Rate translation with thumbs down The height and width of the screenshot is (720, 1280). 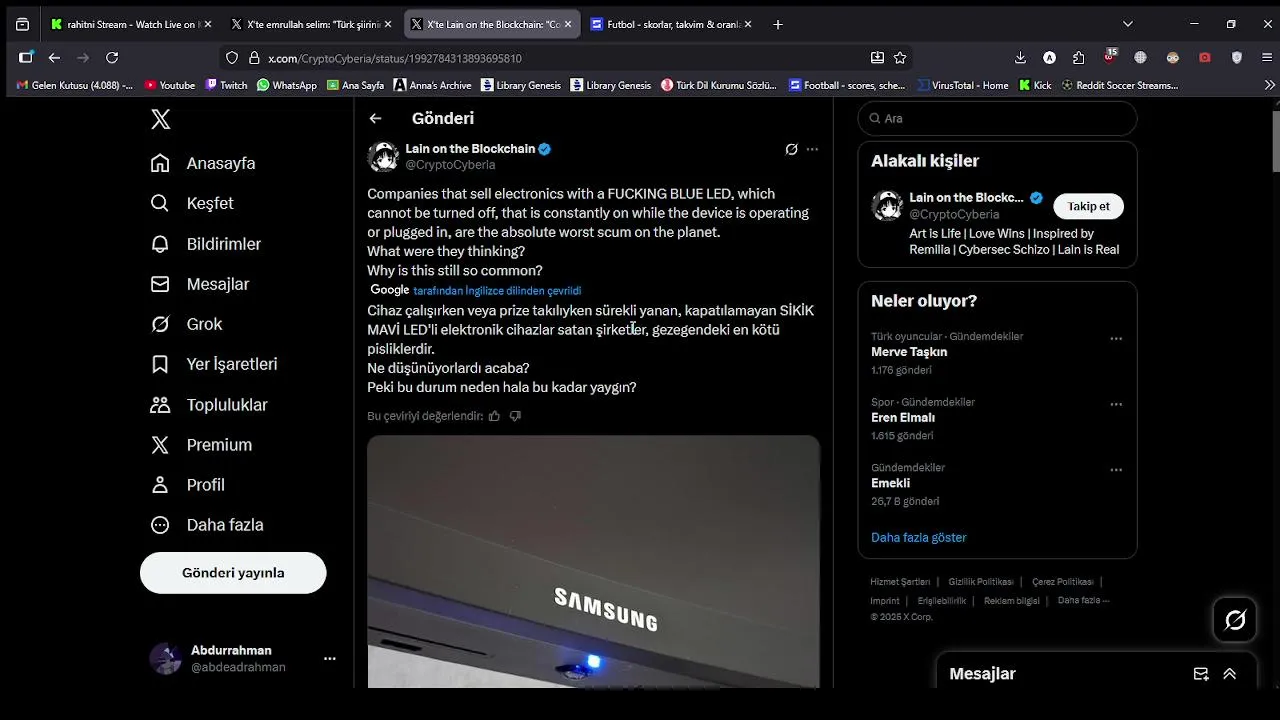click(515, 416)
